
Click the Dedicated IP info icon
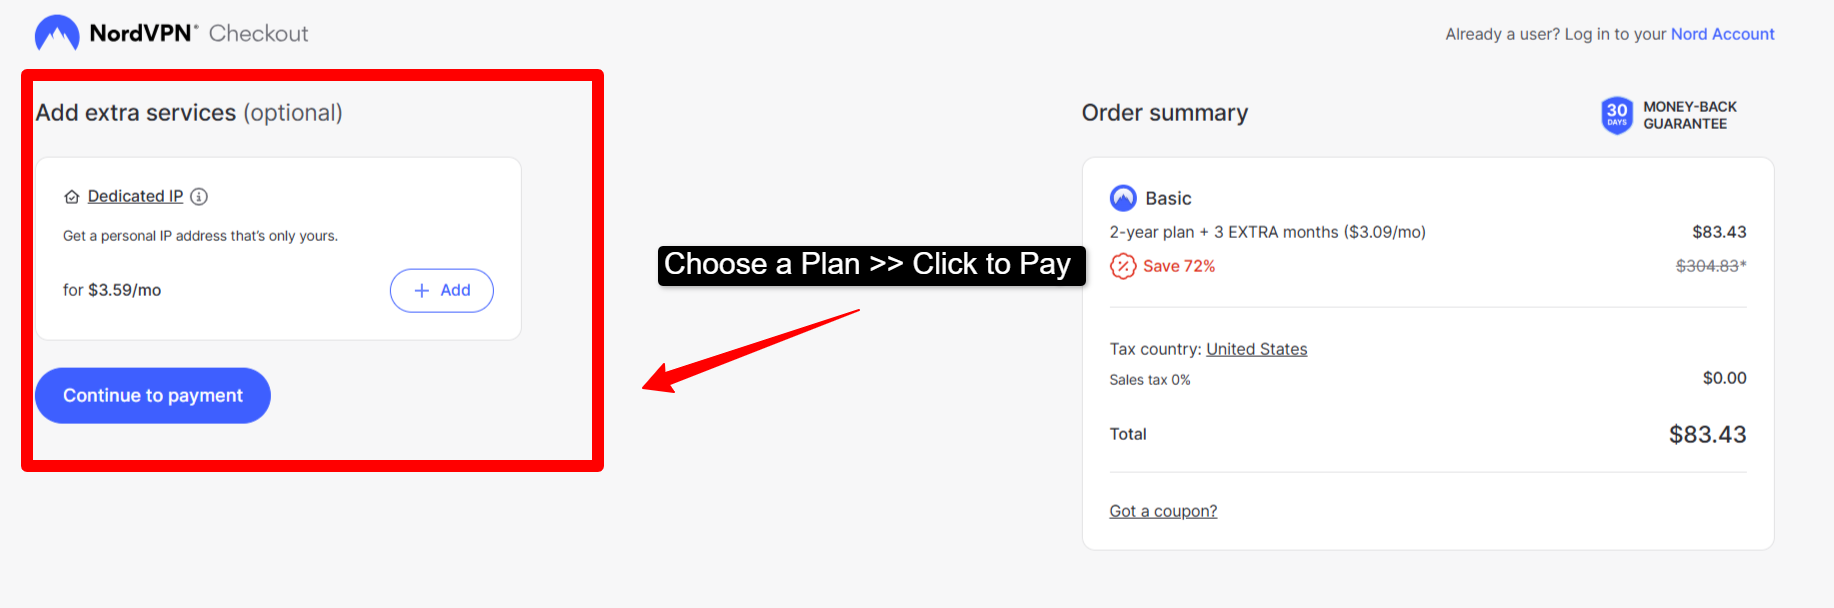tap(199, 196)
